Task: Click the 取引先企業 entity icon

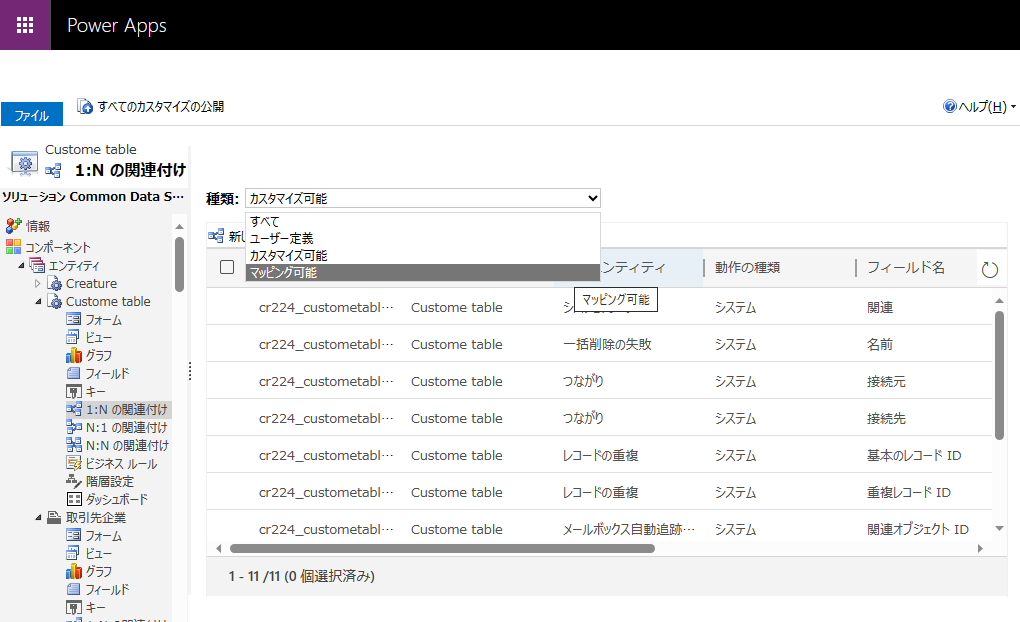Action: pos(55,517)
